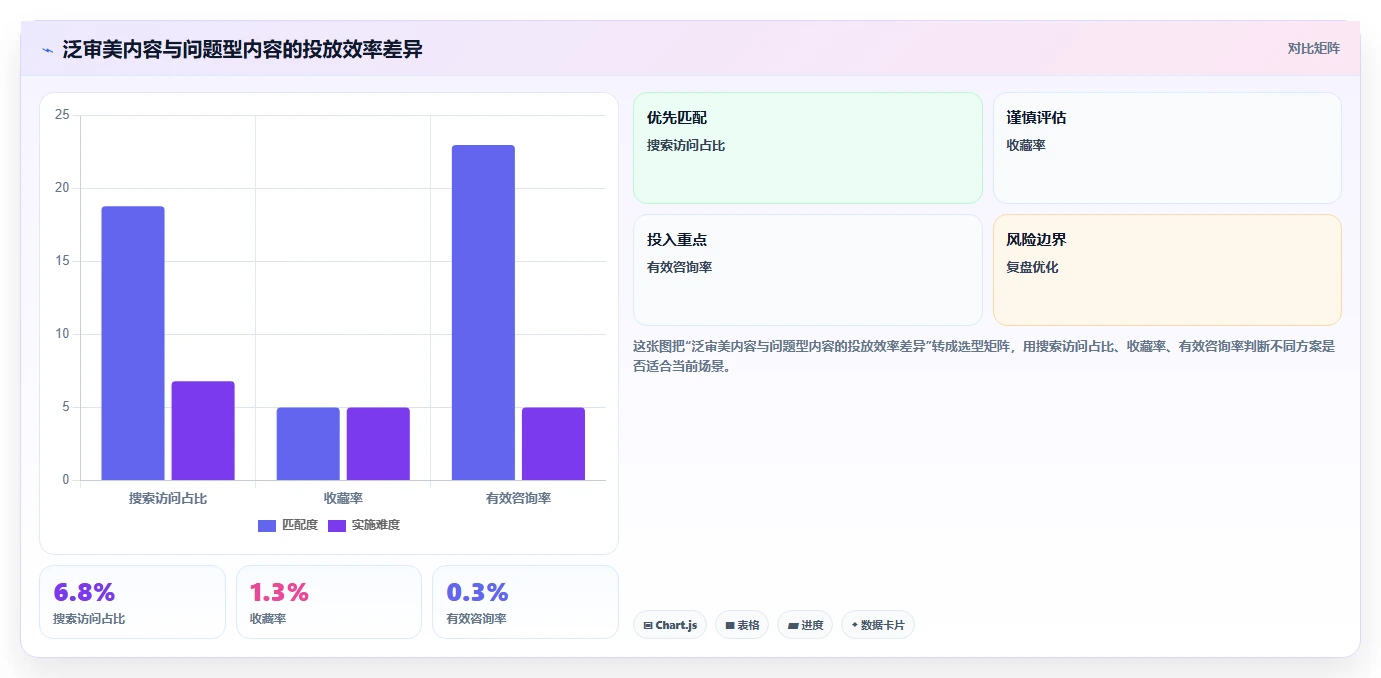
Task: Click the 1.3% 收藏率 stat card
Action: [x=329, y=602]
